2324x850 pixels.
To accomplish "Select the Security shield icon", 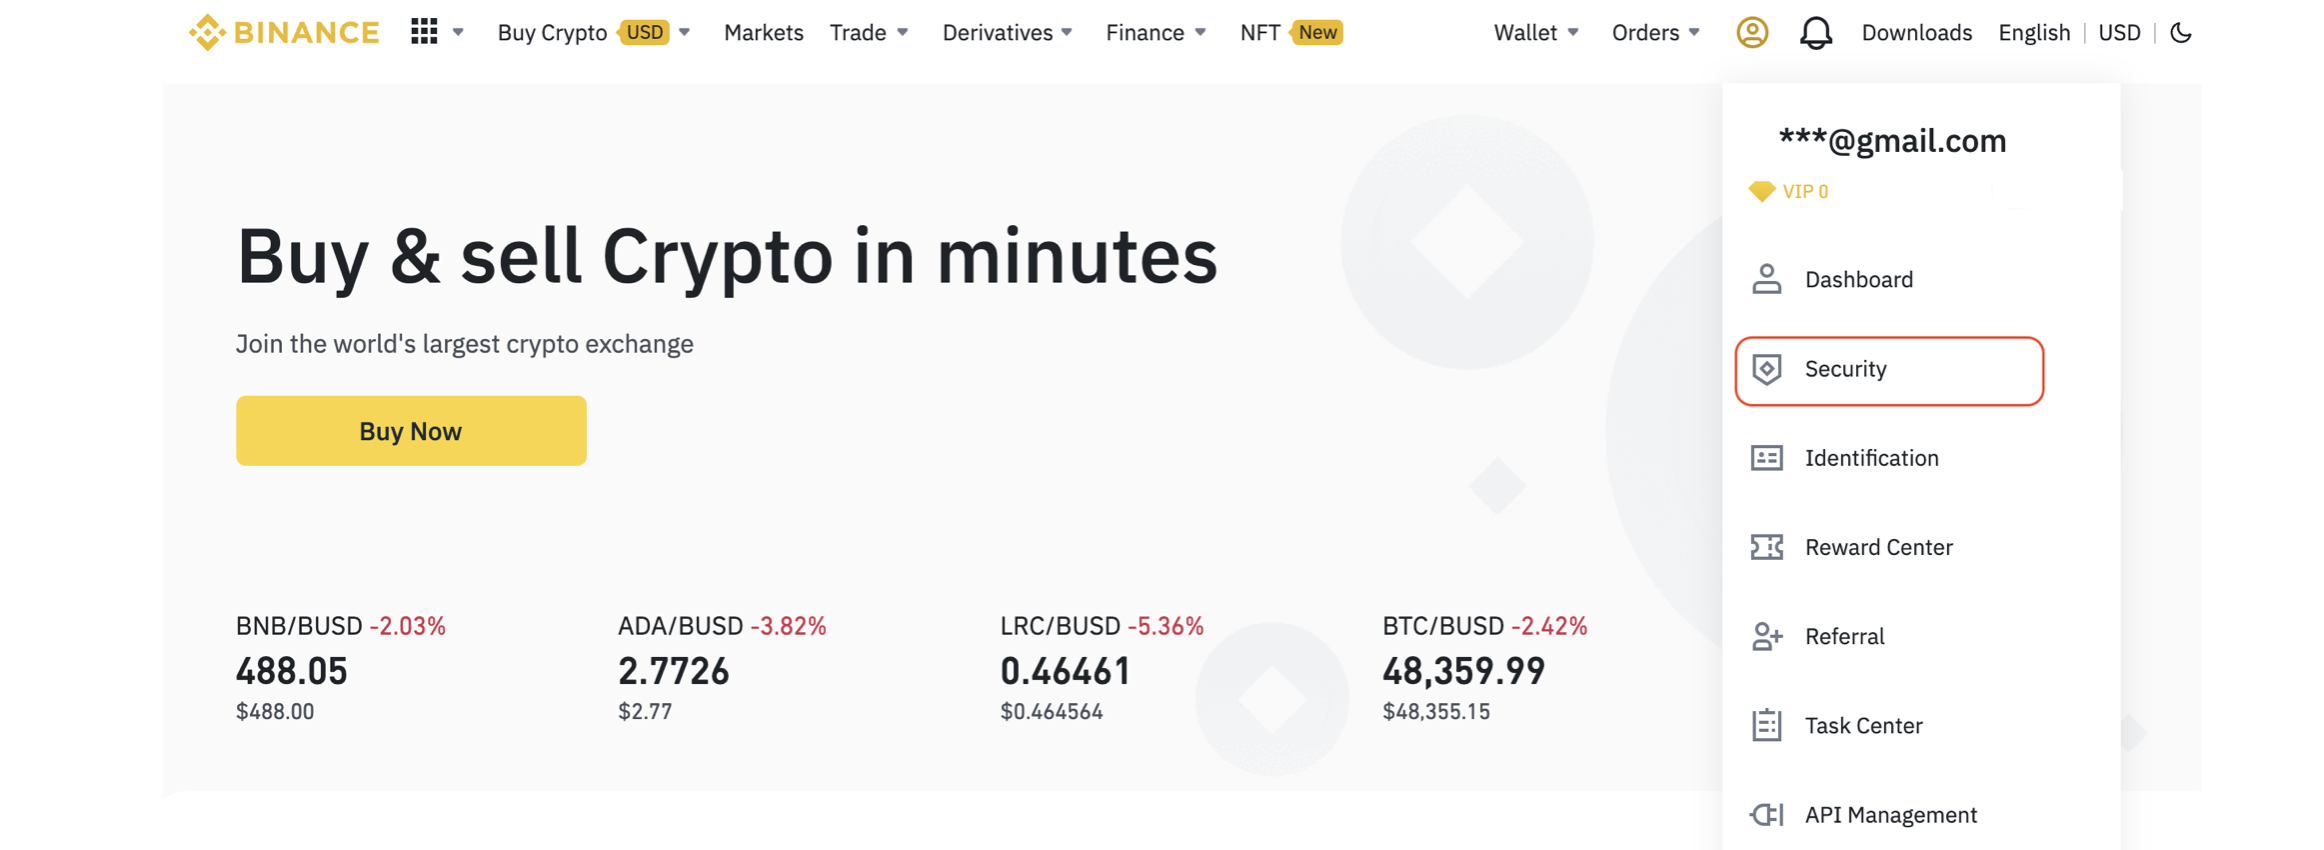I will click(x=1768, y=369).
